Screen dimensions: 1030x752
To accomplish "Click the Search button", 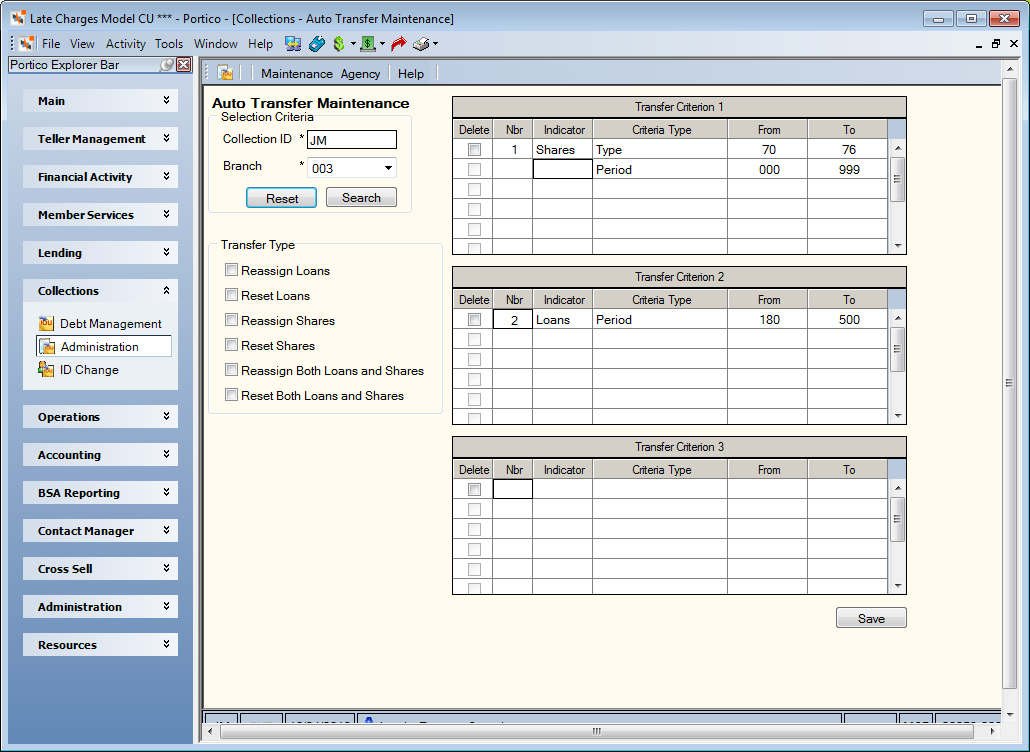I will [x=361, y=198].
